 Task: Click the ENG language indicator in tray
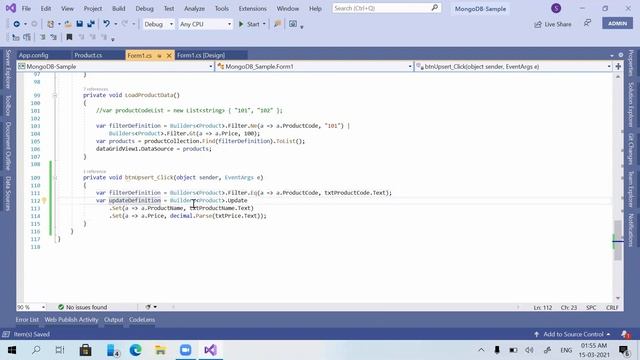tap(566, 350)
